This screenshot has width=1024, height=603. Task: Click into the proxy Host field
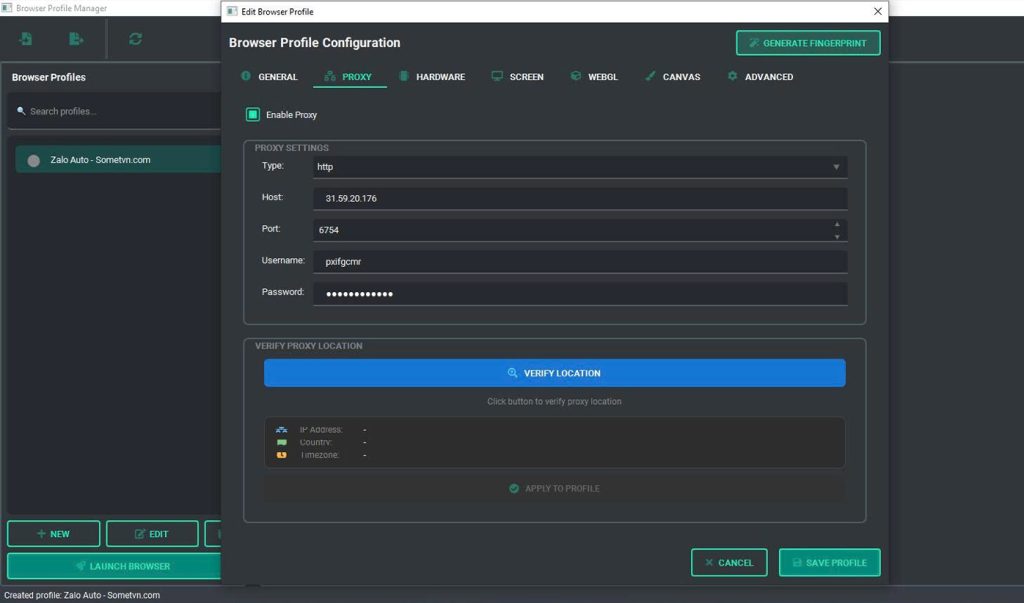tap(579, 199)
